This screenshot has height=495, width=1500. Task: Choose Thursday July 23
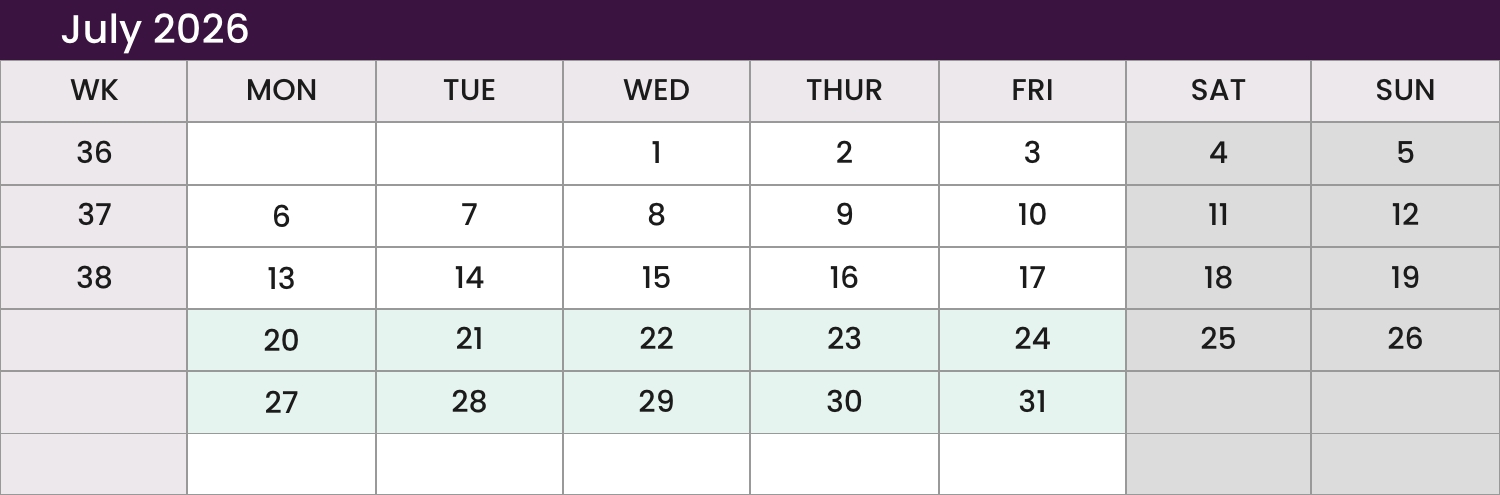click(844, 340)
